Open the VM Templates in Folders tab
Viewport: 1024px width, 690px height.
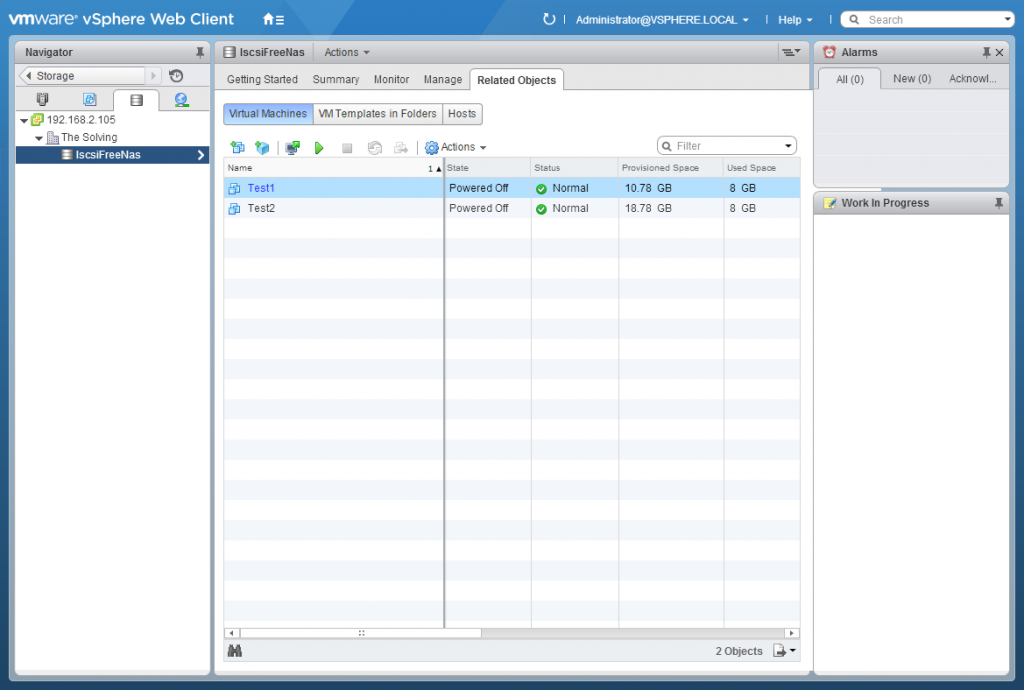[378, 114]
